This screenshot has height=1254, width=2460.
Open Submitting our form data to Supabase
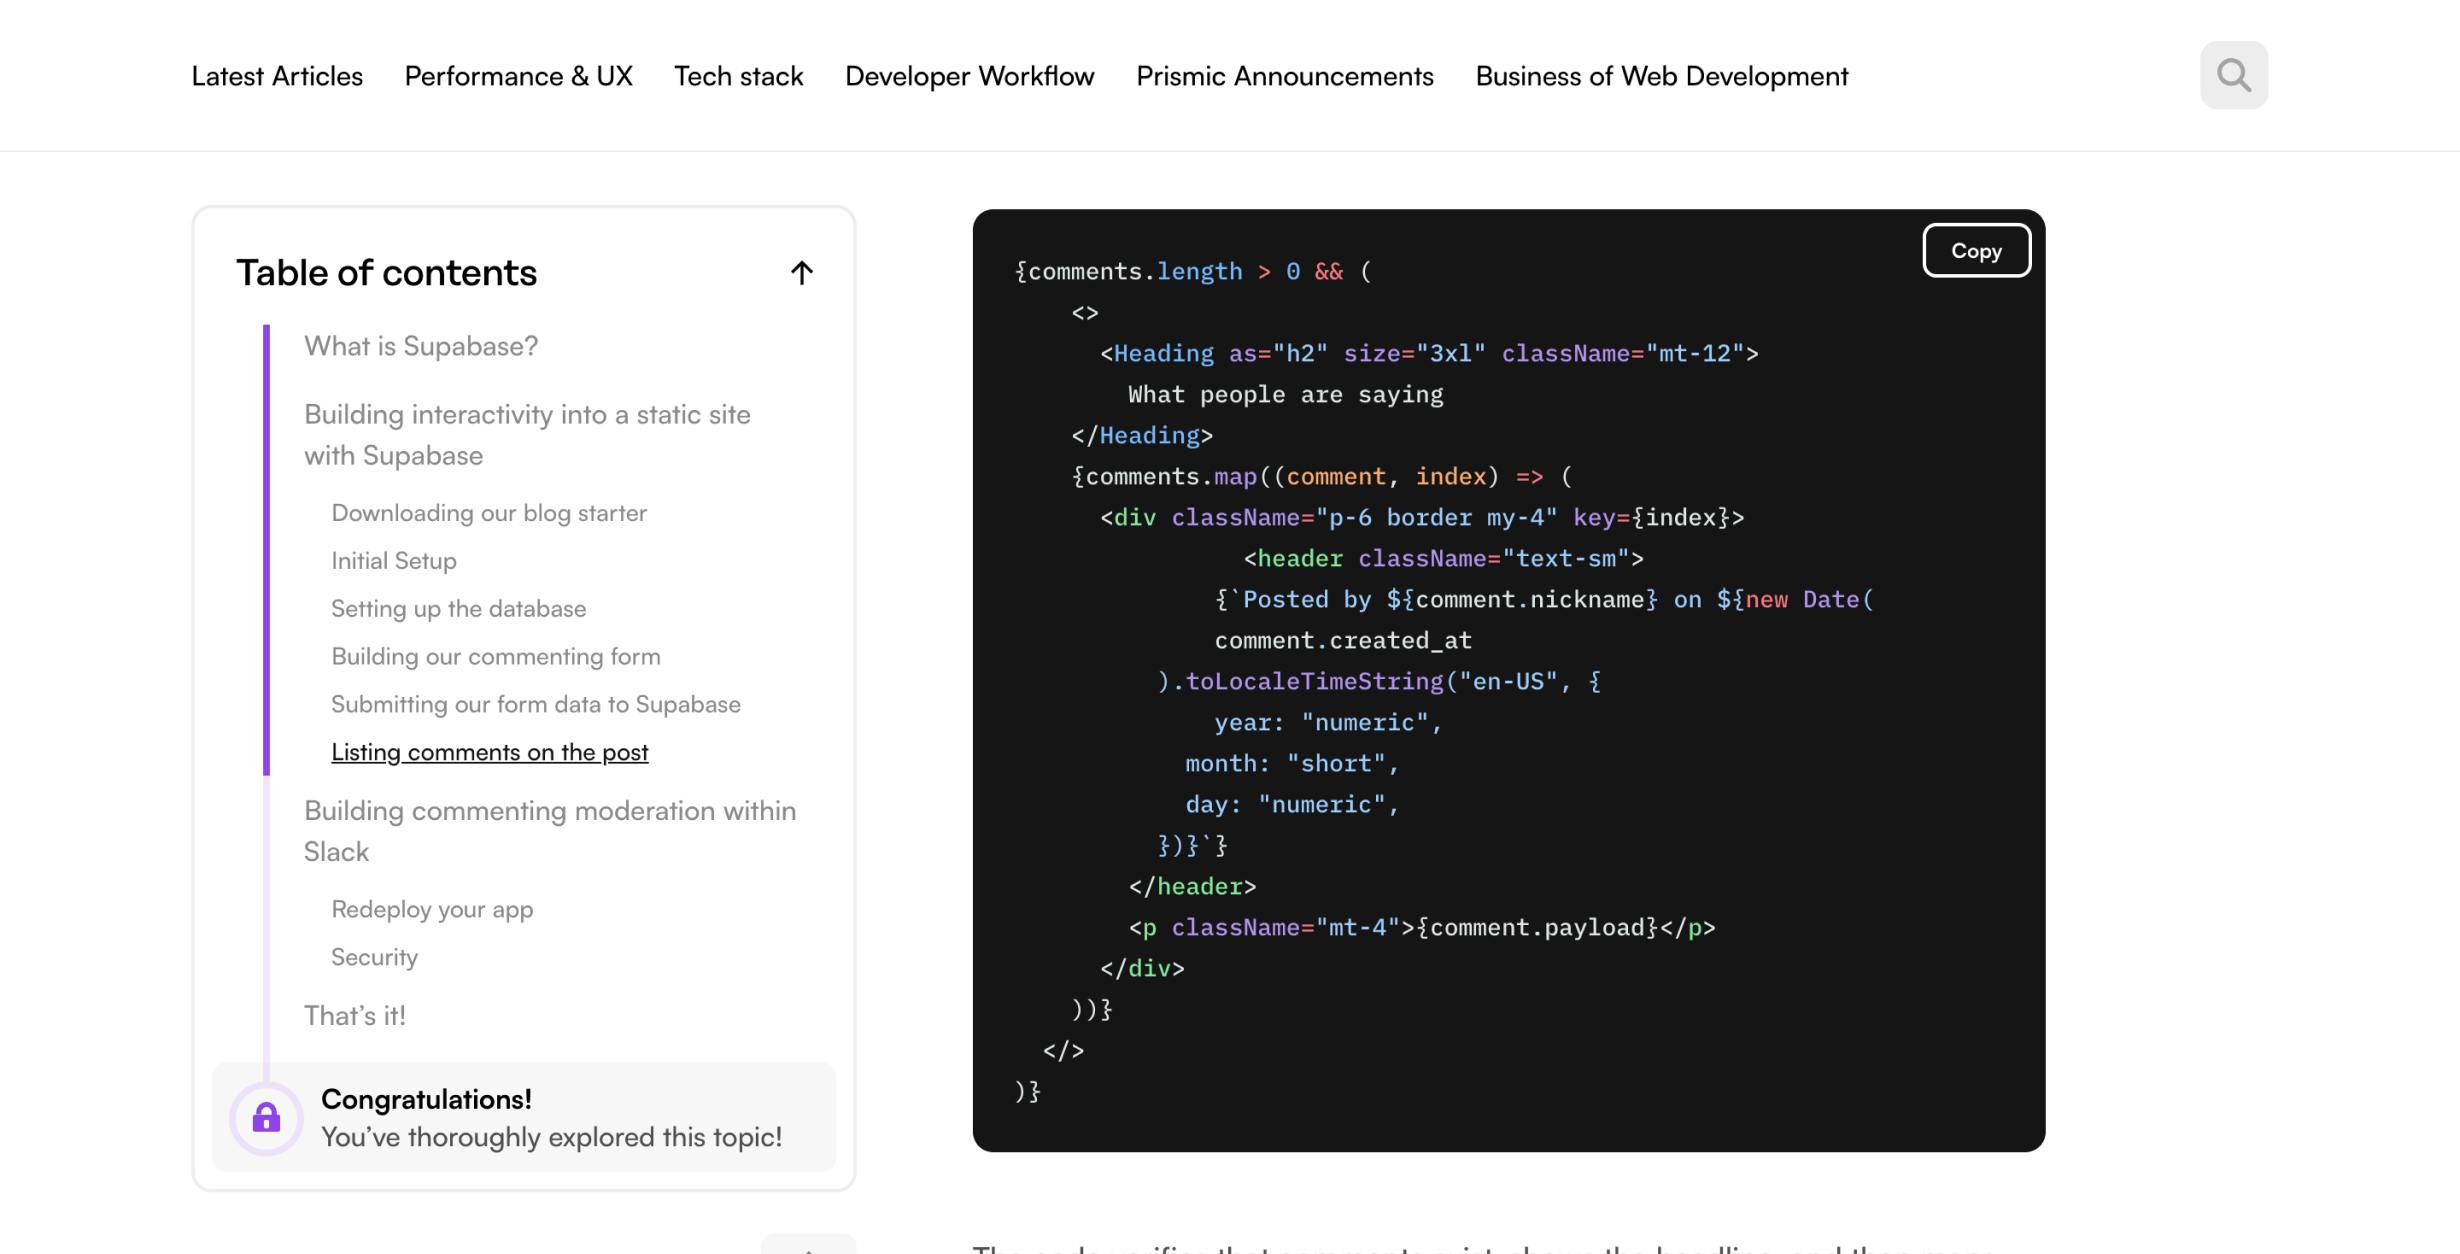(536, 705)
